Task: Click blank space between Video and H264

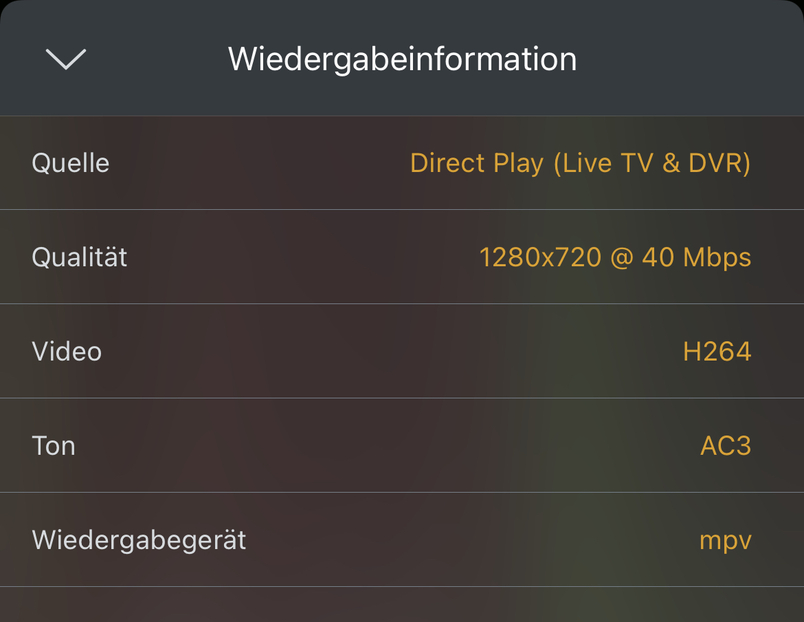Action: tap(390, 351)
